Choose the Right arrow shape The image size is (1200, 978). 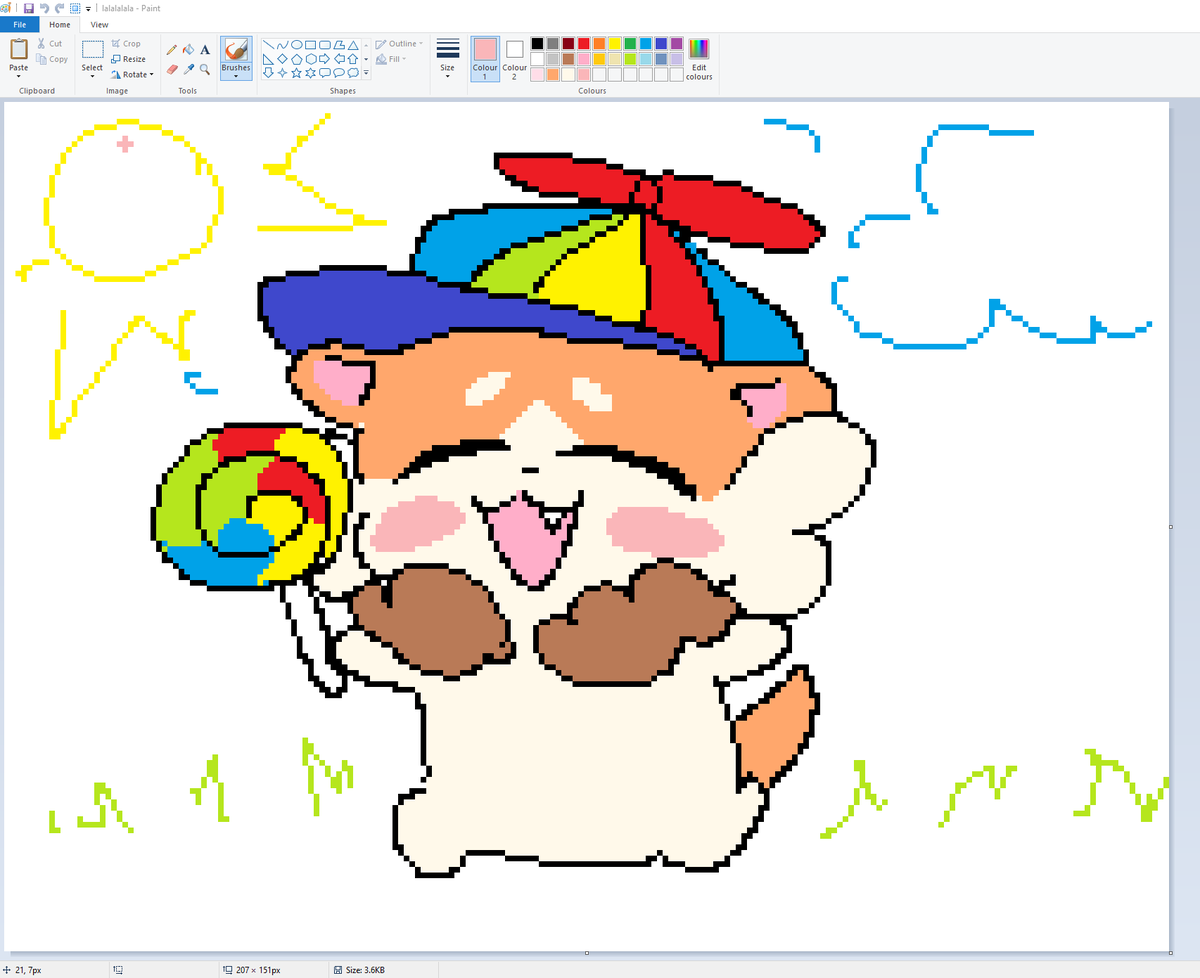pos(324,59)
